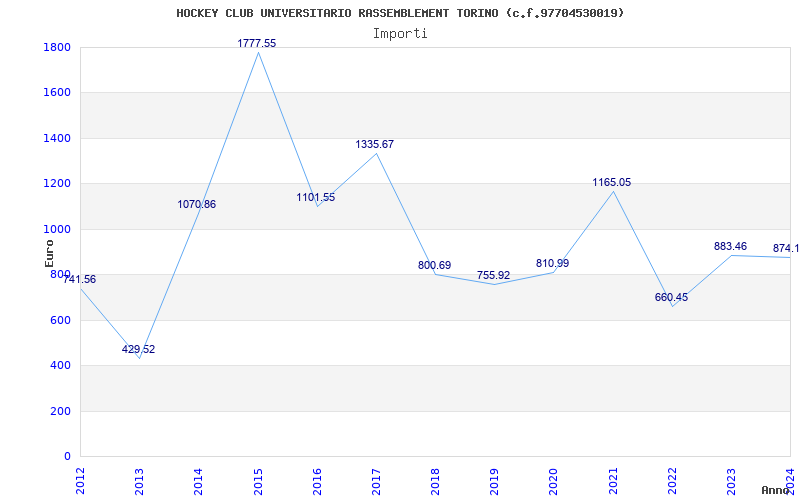Select the 2018 x-axis year label
Image resolution: width=800 pixels, height=500 pixels.
coord(435,481)
